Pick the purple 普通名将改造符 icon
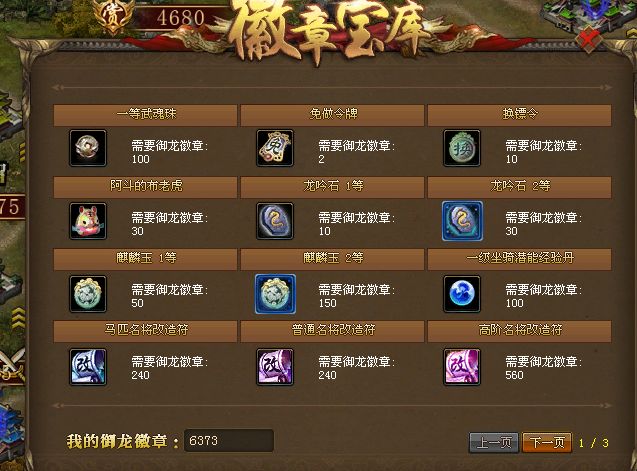 275,367
